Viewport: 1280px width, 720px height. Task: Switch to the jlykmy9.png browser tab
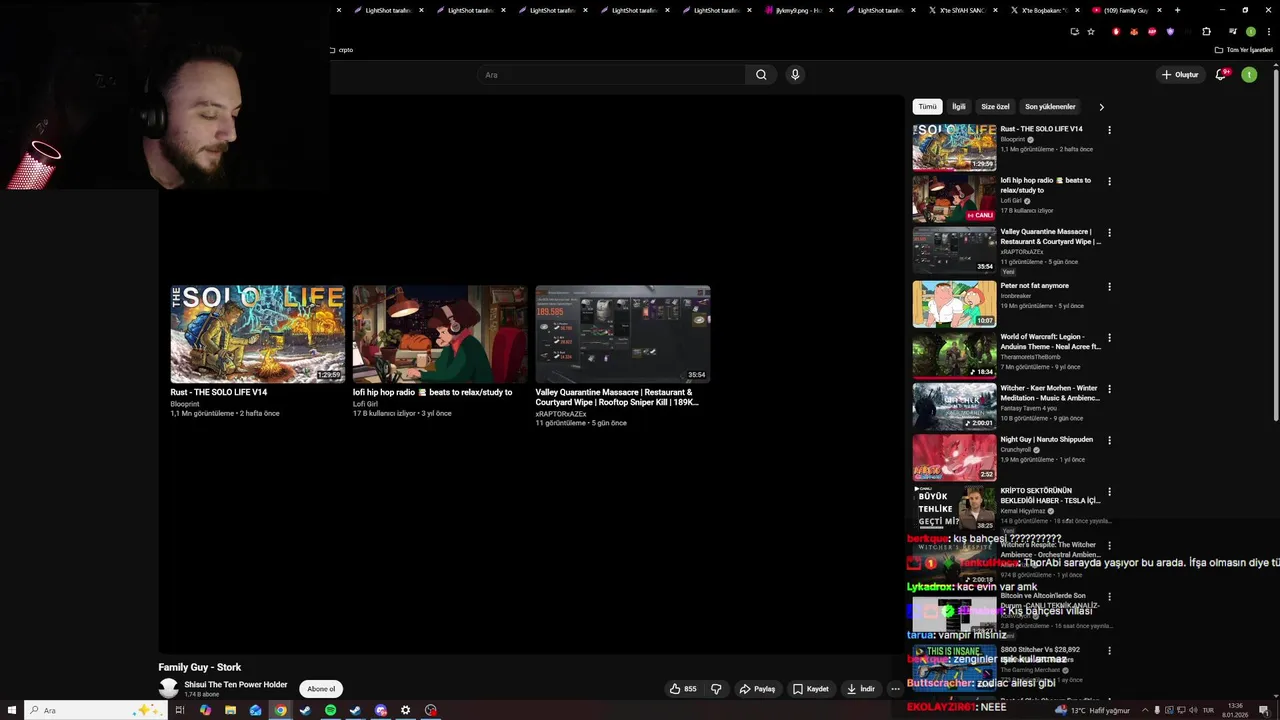(x=797, y=10)
